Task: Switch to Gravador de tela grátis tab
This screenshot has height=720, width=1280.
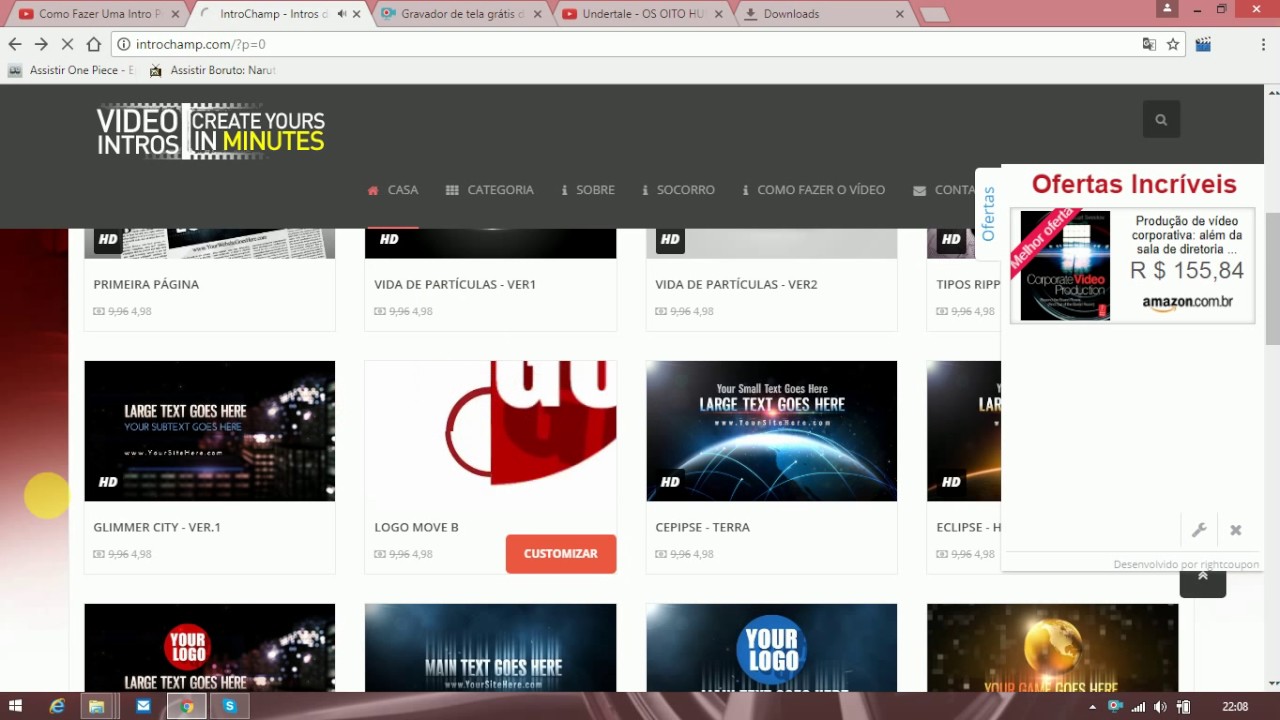Action: point(461,14)
